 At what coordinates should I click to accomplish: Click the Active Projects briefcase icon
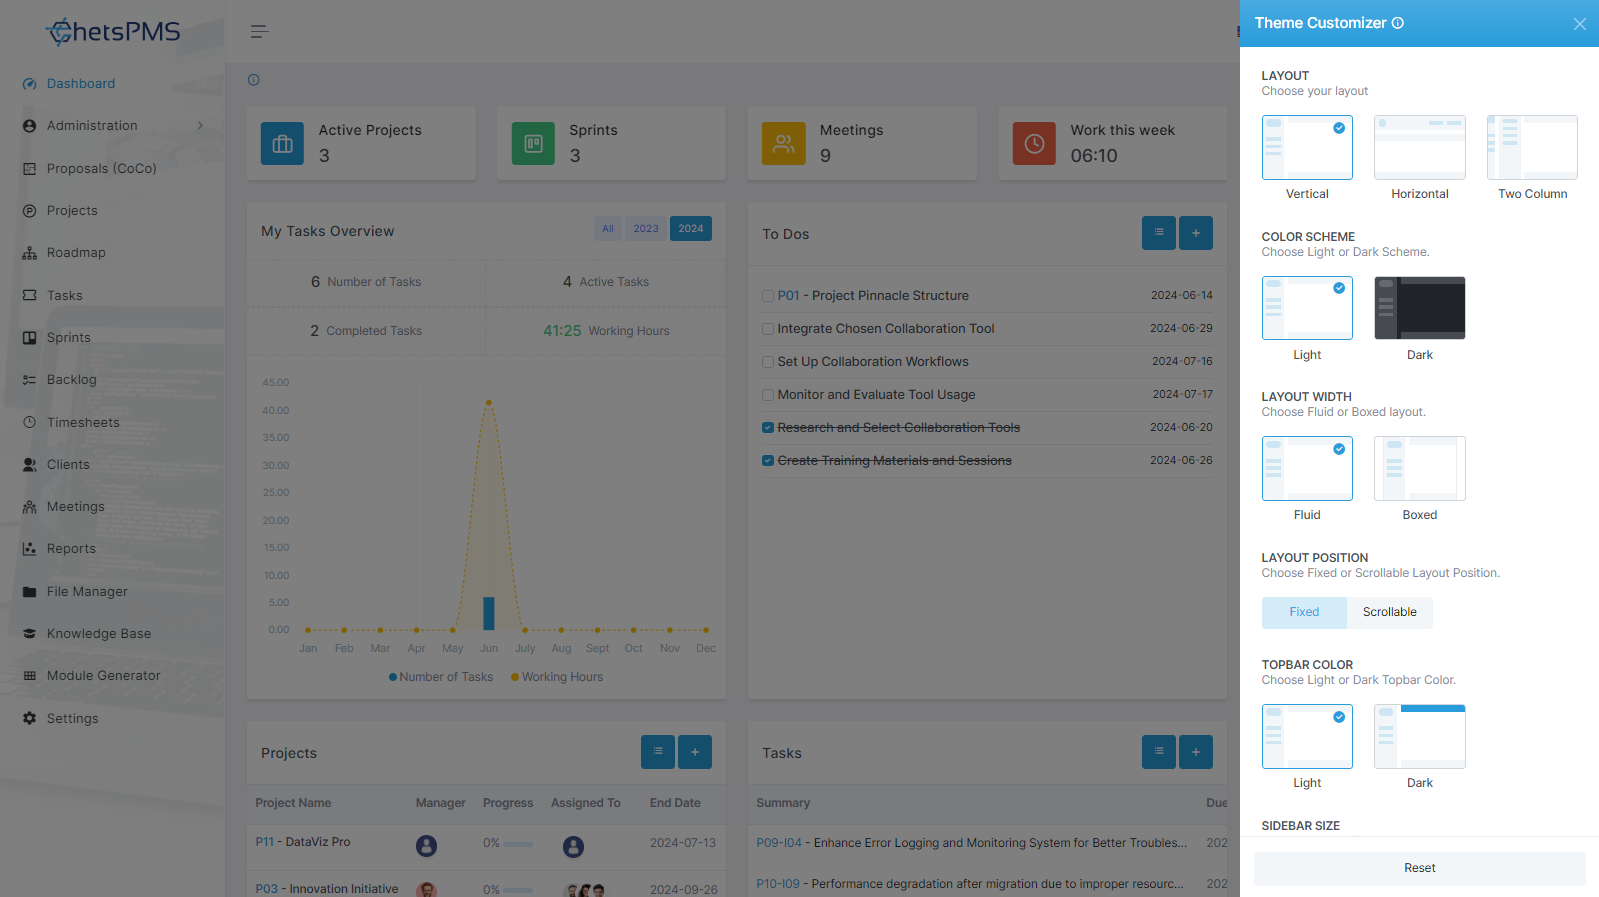282,144
